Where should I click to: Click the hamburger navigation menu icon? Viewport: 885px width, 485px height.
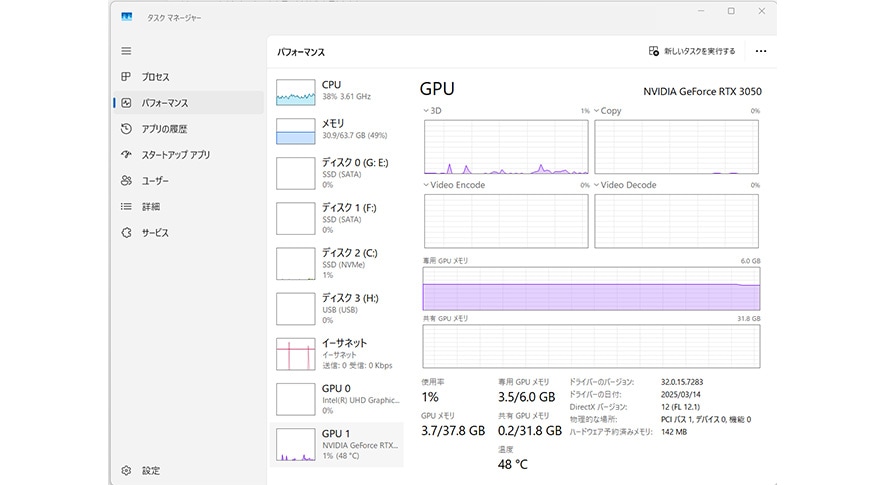pyautogui.click(x=126, y=51)
